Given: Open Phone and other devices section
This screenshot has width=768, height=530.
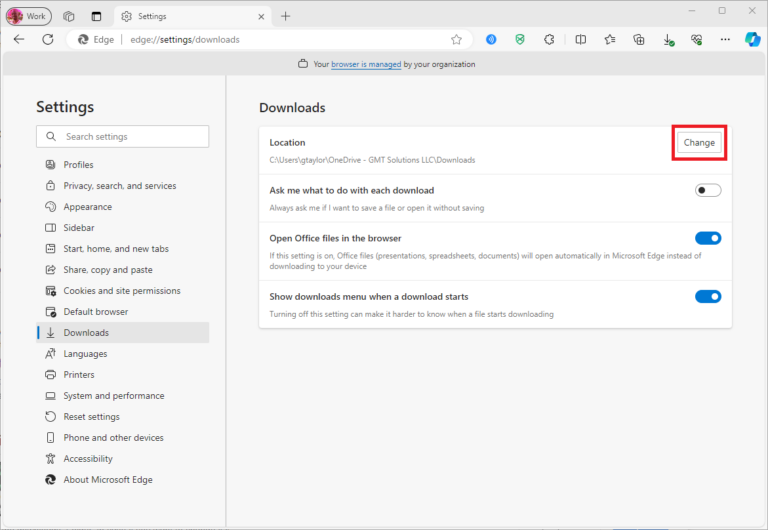Looking at the screenshot, I should click(122, 438).
